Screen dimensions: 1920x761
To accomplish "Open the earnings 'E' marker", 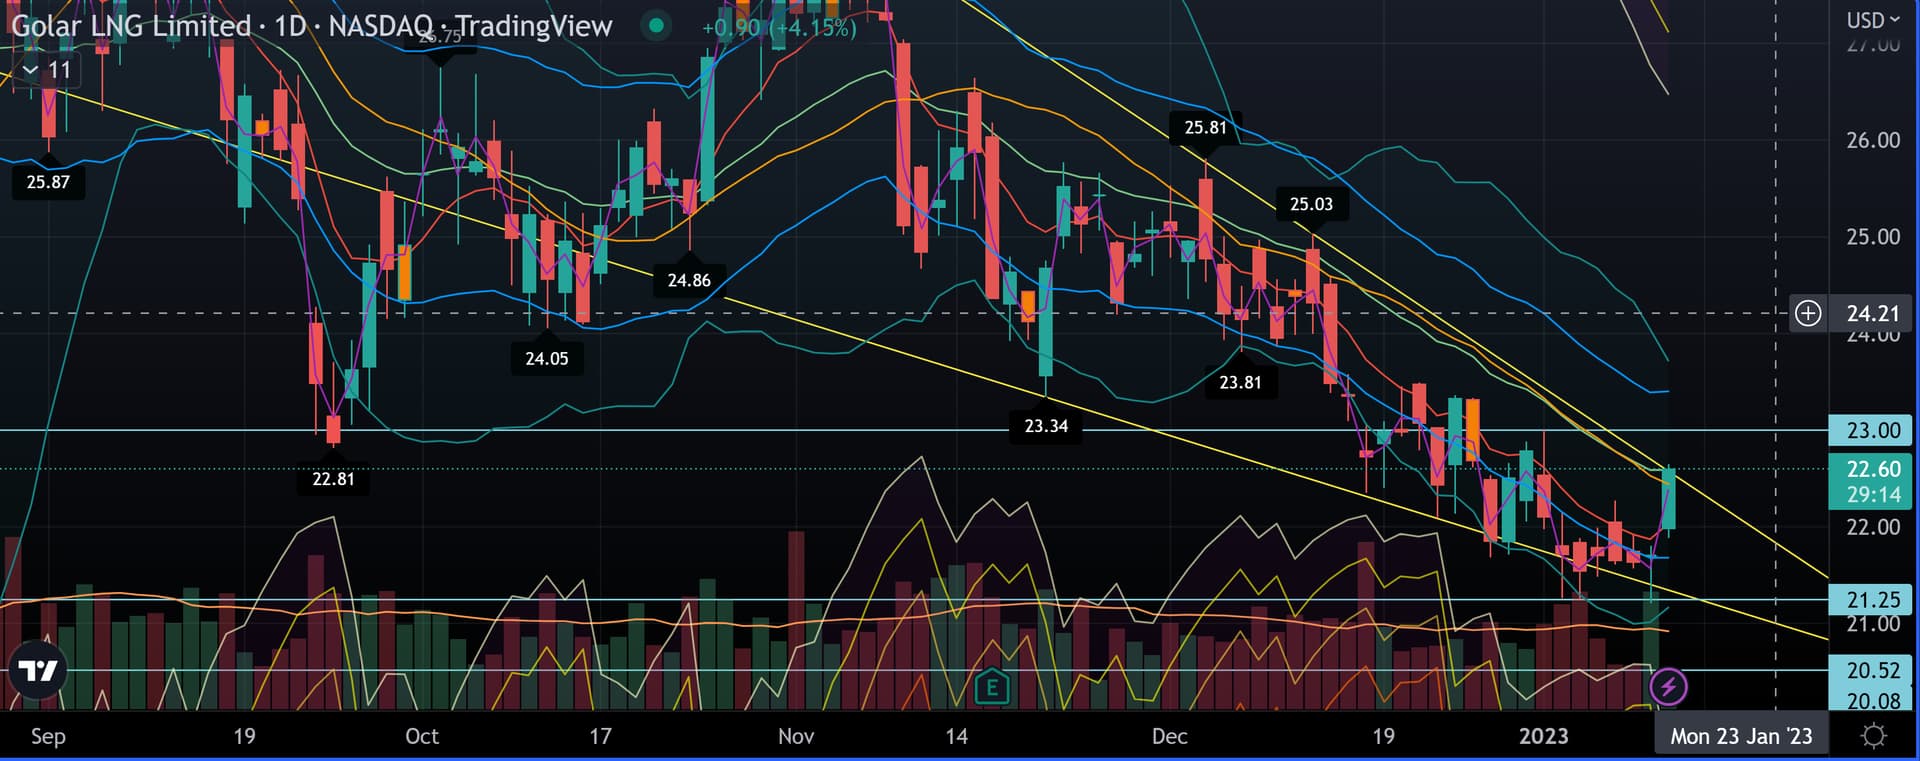I will point(991,687).
